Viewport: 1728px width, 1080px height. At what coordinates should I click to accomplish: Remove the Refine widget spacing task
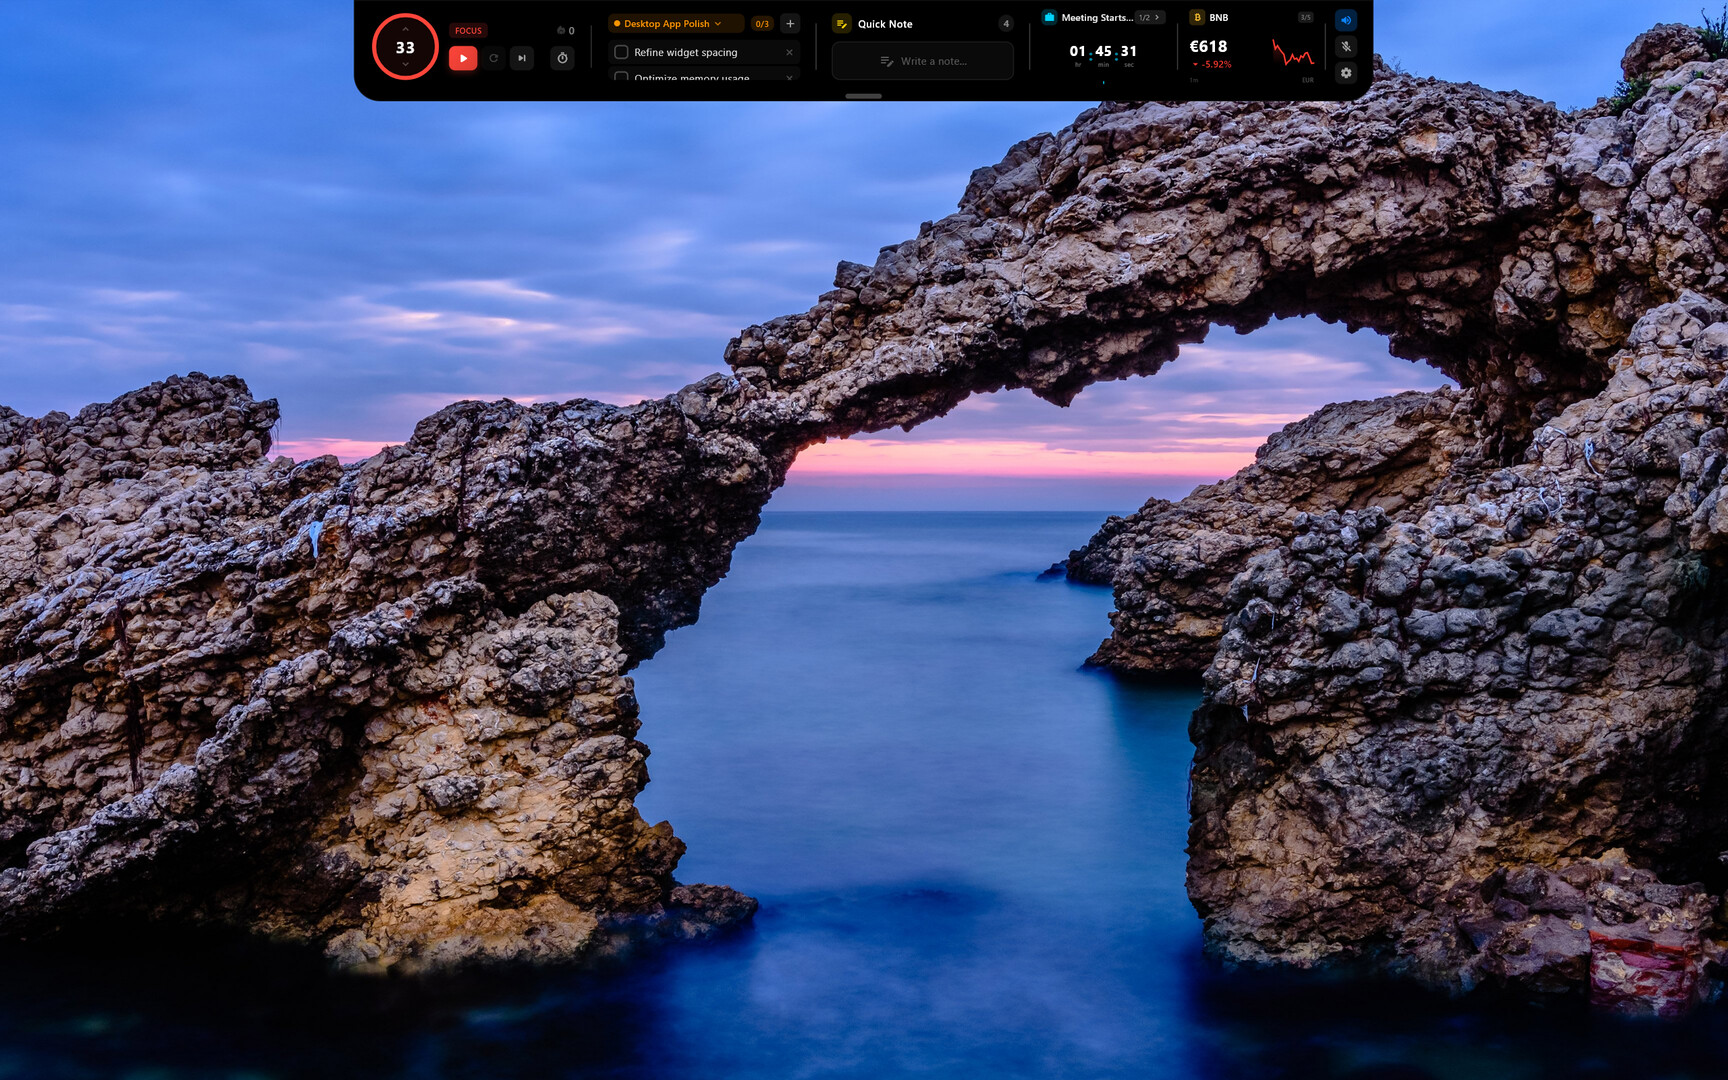coord(790,52)
